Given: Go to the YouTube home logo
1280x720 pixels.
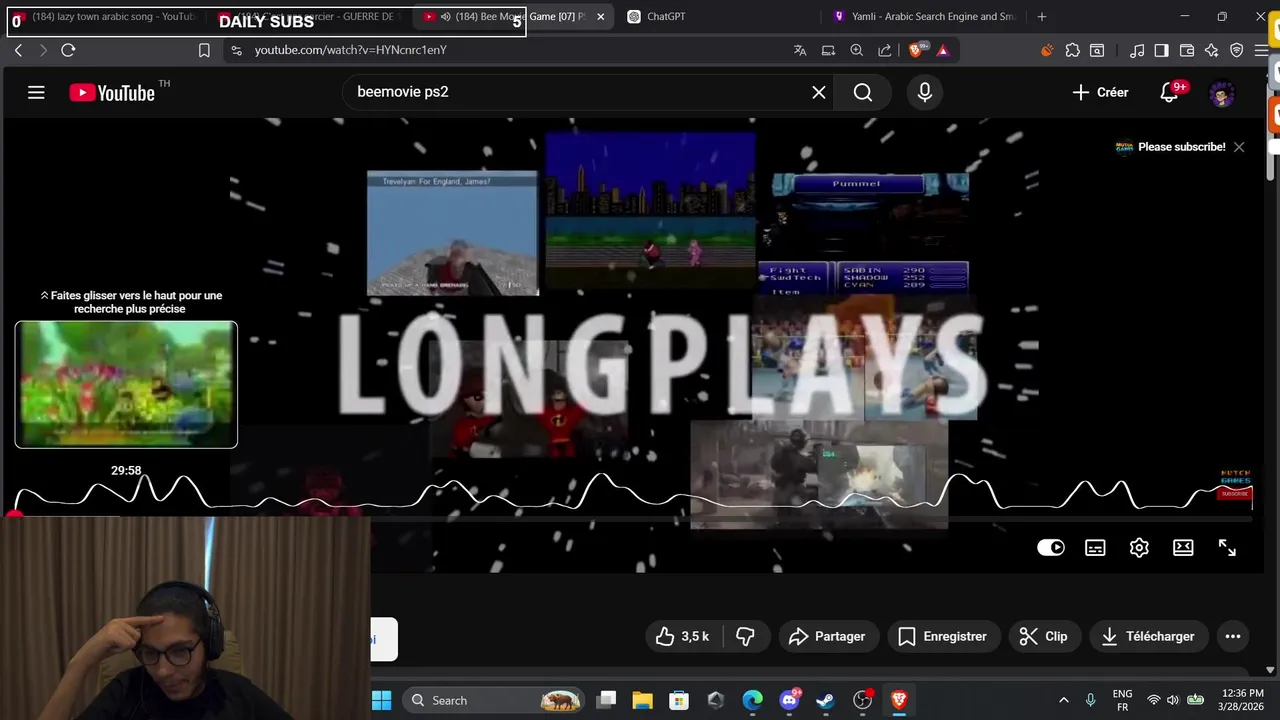Looking at the screenshot, I should 112,93.
